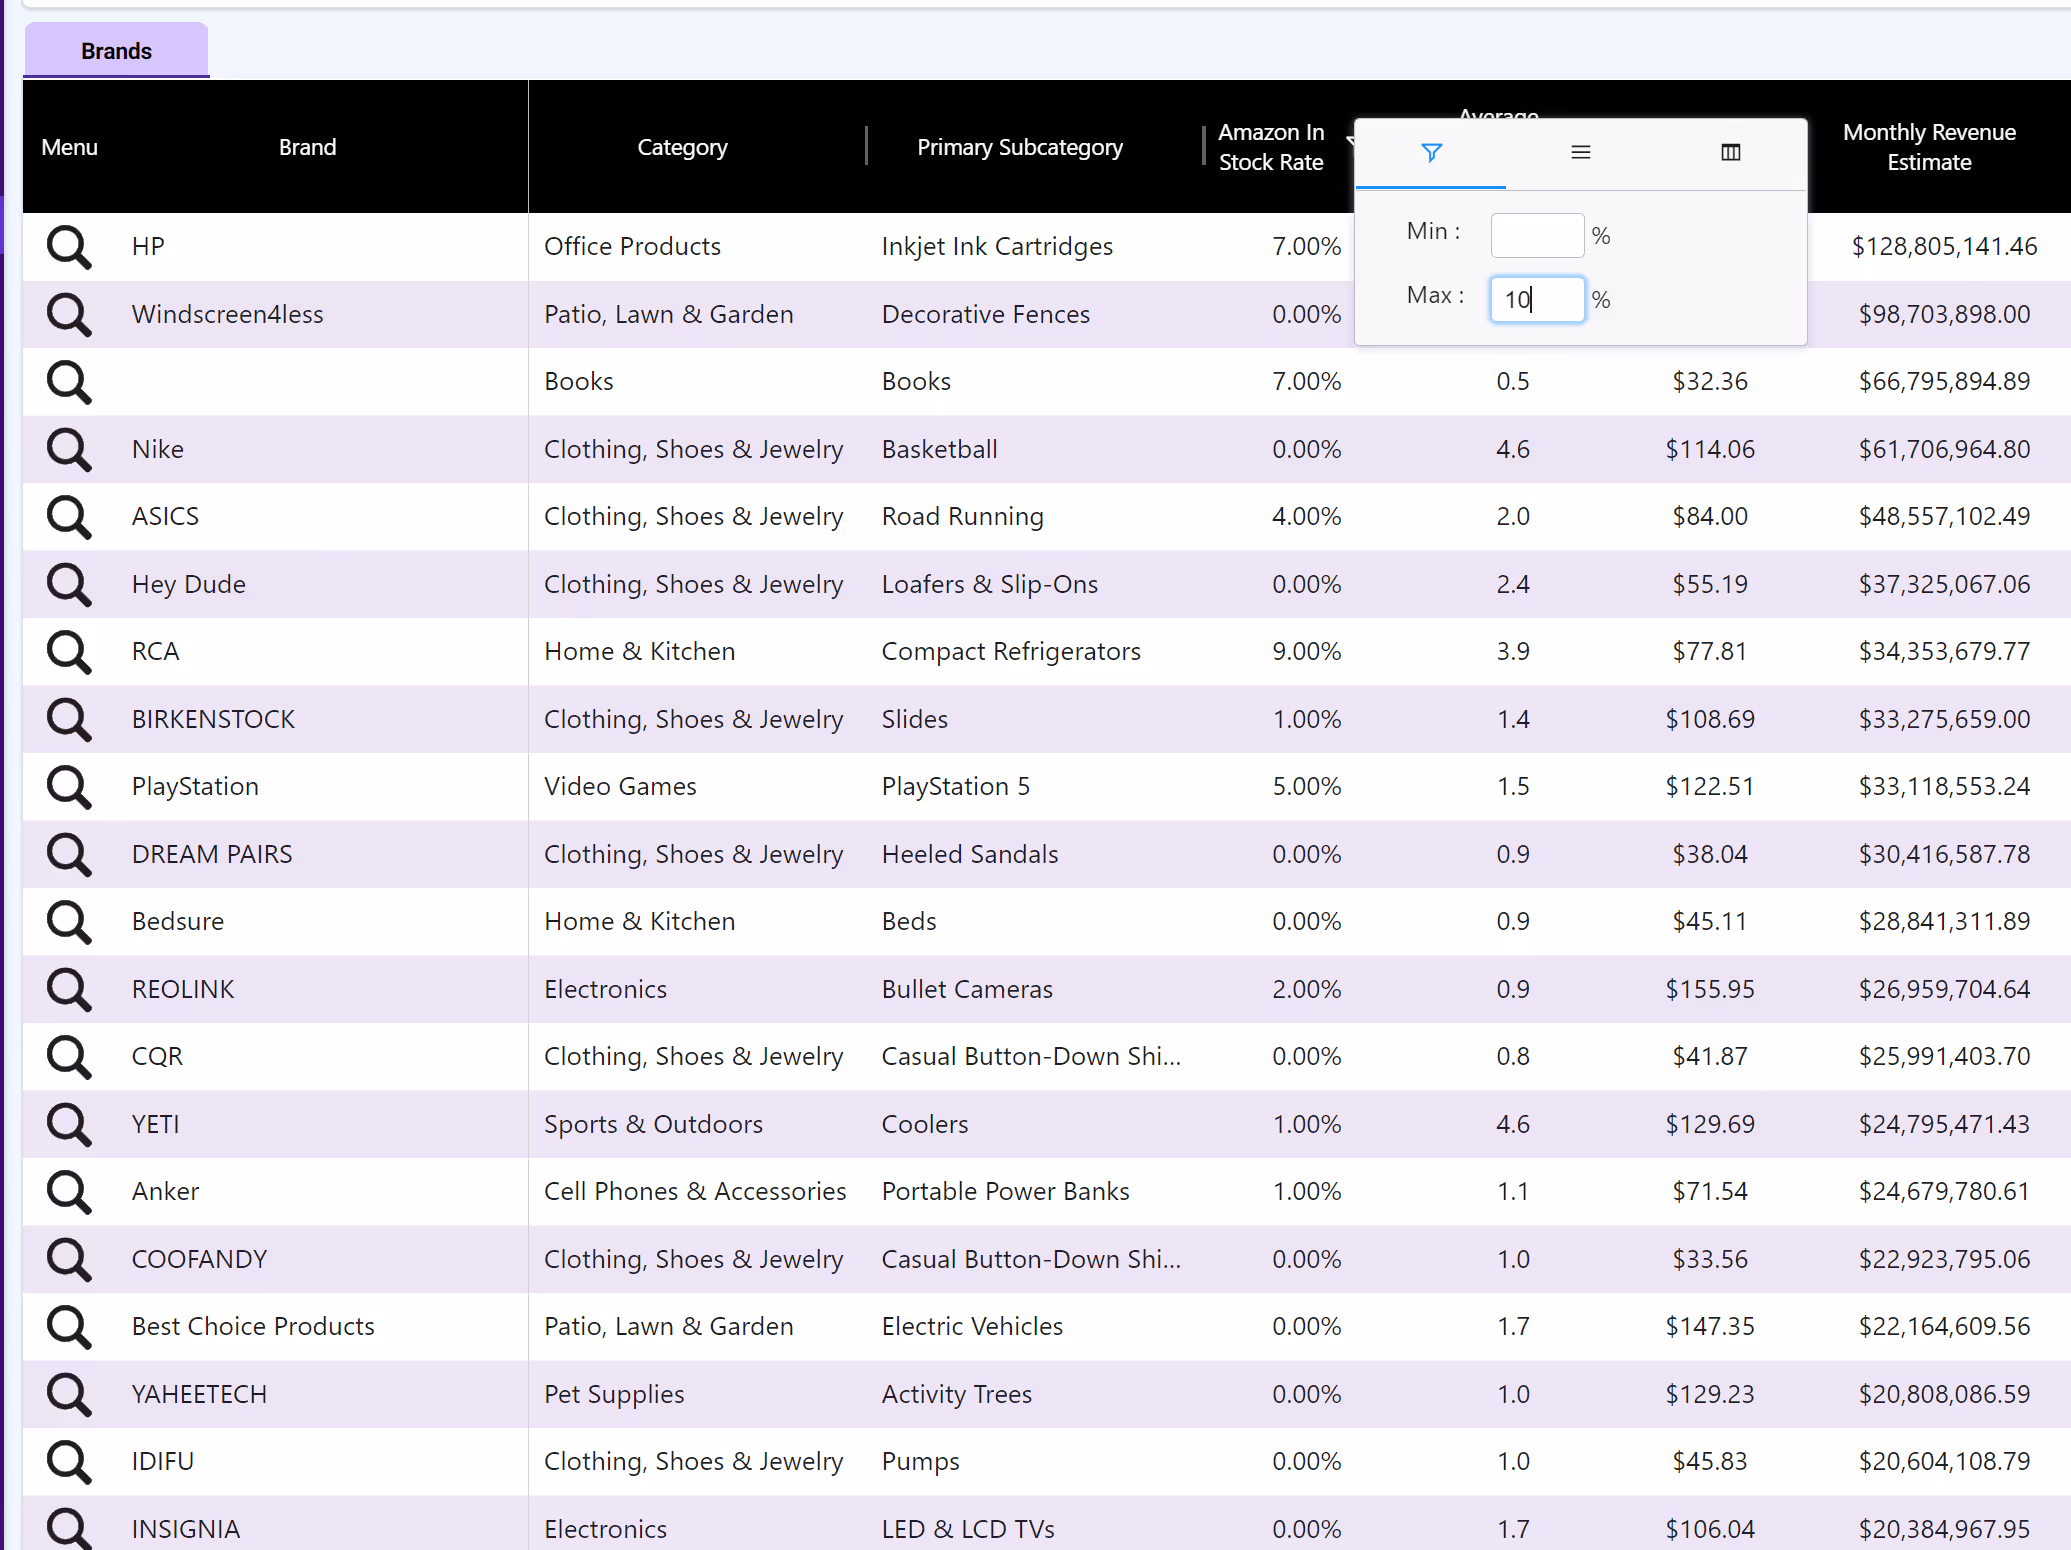This screenshot has height=1550, width=2071.
Task: Select the HP brand cell
Action: (x=148, y=247)
